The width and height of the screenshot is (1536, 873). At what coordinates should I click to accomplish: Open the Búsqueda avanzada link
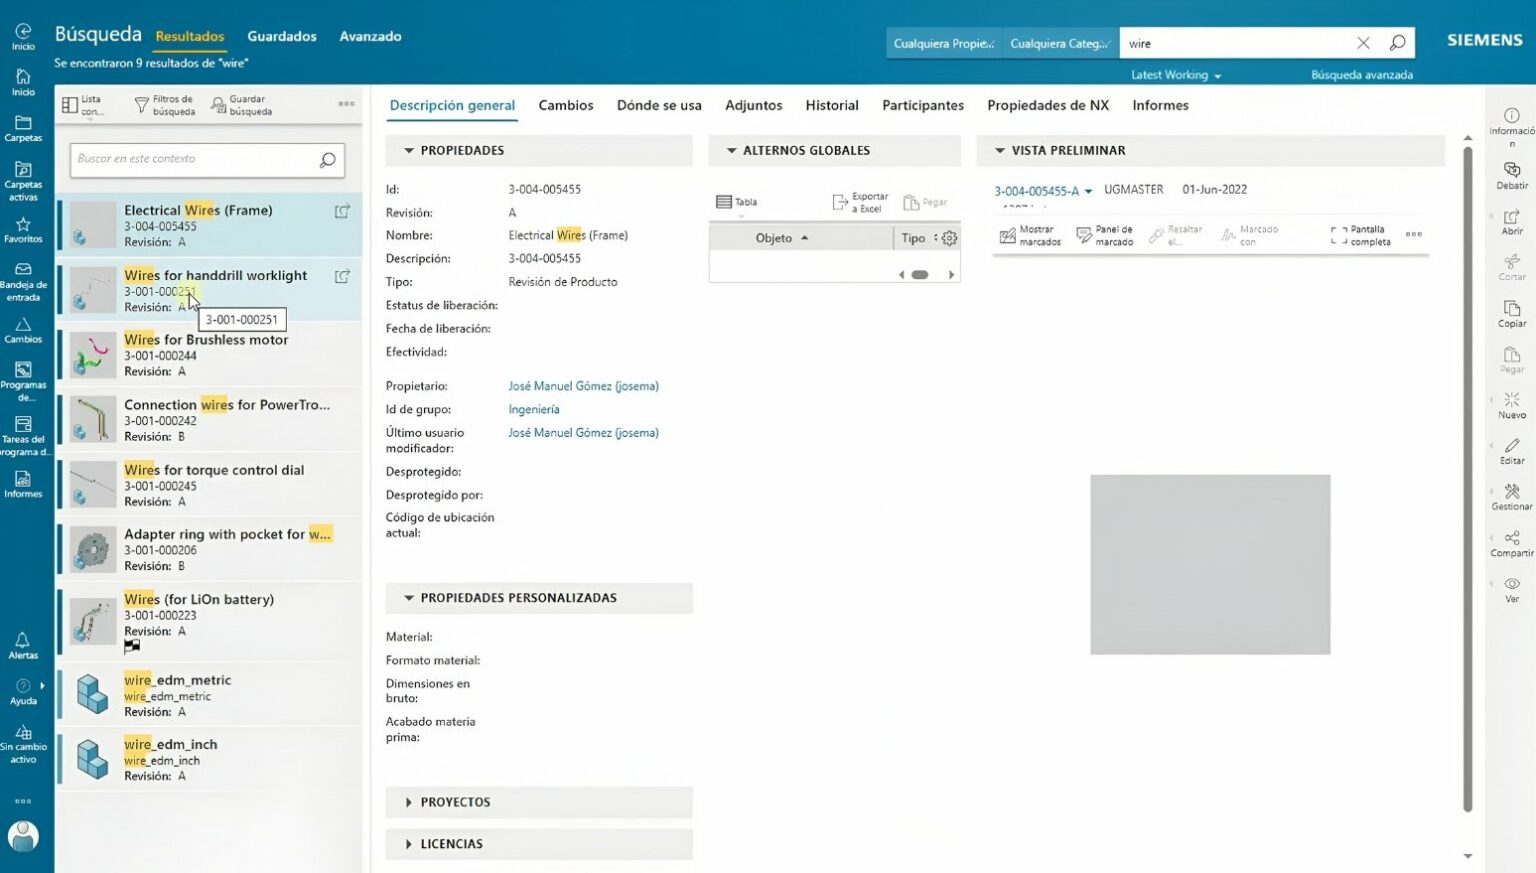pos(1361,74)
